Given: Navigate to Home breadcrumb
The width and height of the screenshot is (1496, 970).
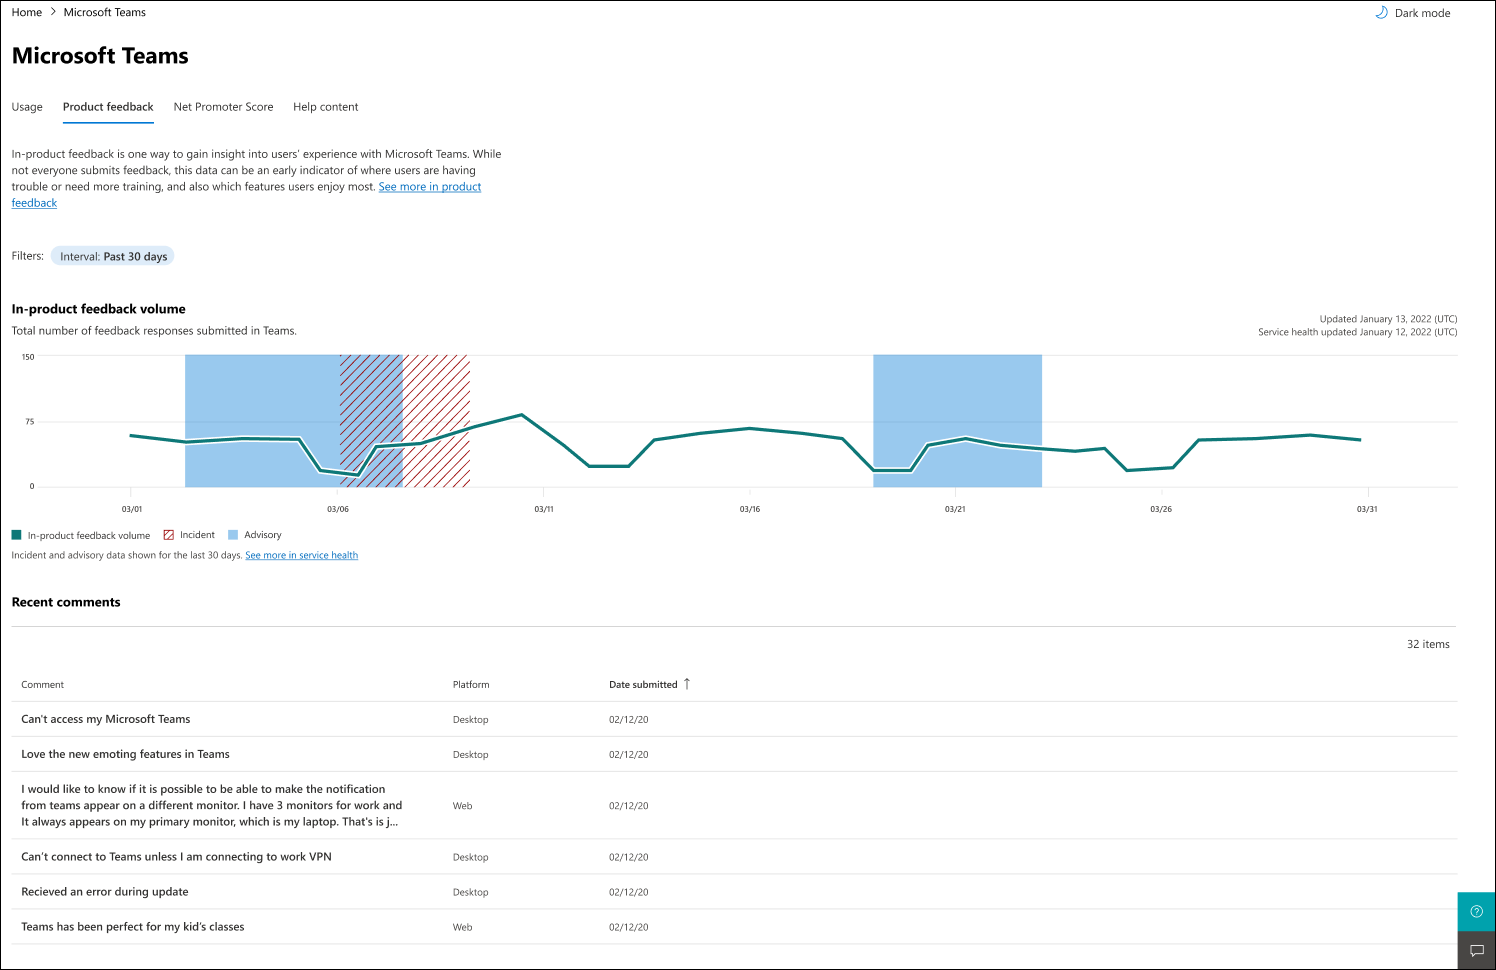Looking at the screenshot, I should click(27, 12).
